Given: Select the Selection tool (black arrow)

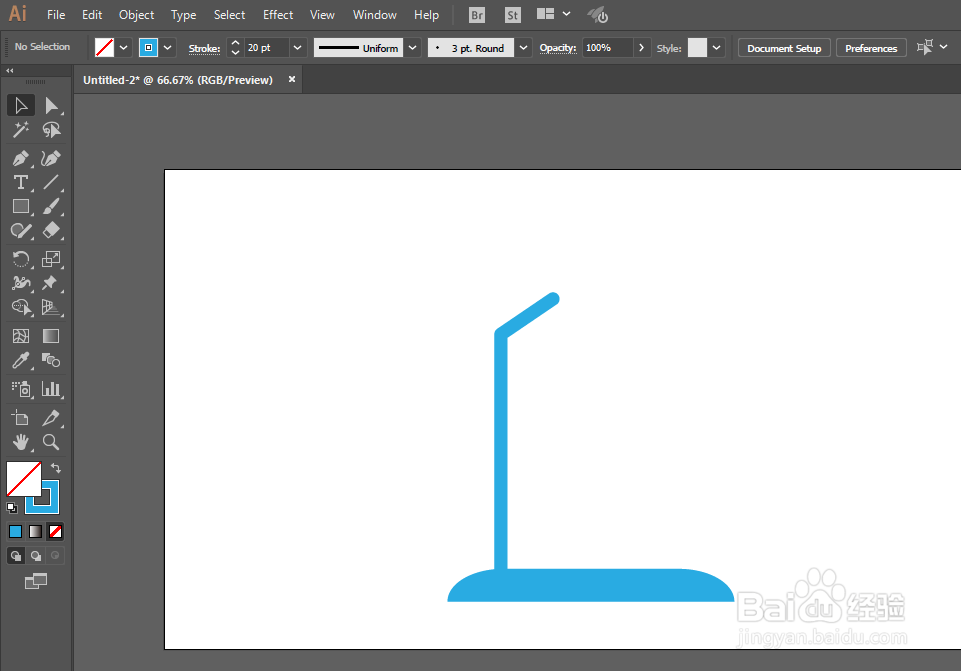Looking at the screenshot, I should pos(21,105).
